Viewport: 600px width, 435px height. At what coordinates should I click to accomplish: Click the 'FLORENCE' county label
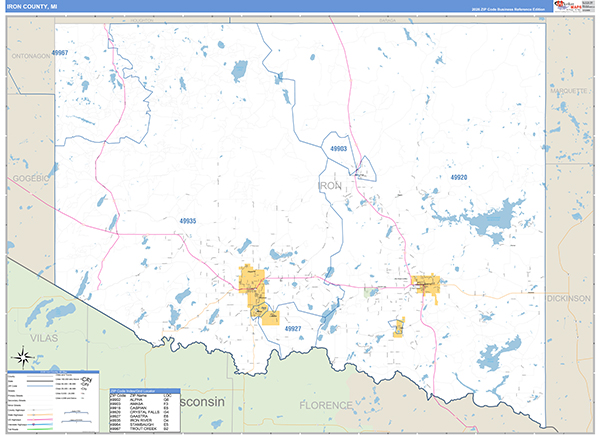pyautogui.click(x=326, y=405)
